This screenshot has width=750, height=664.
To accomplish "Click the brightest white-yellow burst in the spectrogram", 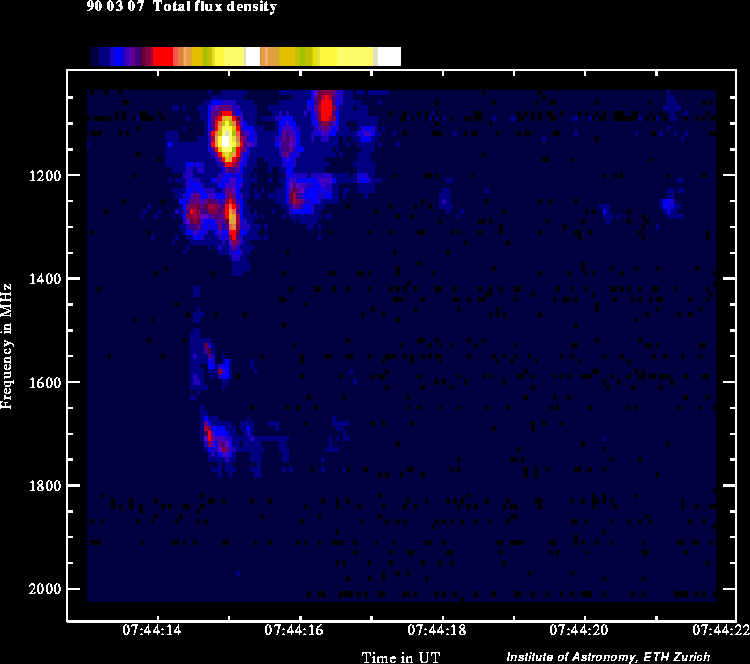I will [x=226, y=140].
